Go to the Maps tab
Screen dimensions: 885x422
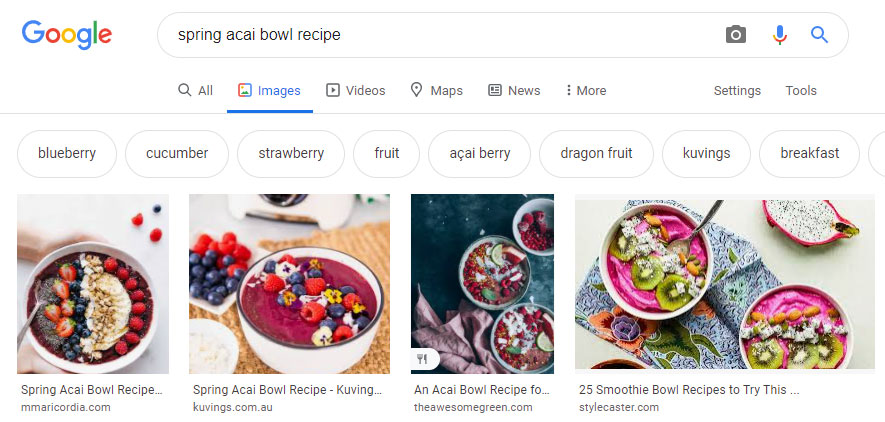pyautogui.click(x=436, y=90)
